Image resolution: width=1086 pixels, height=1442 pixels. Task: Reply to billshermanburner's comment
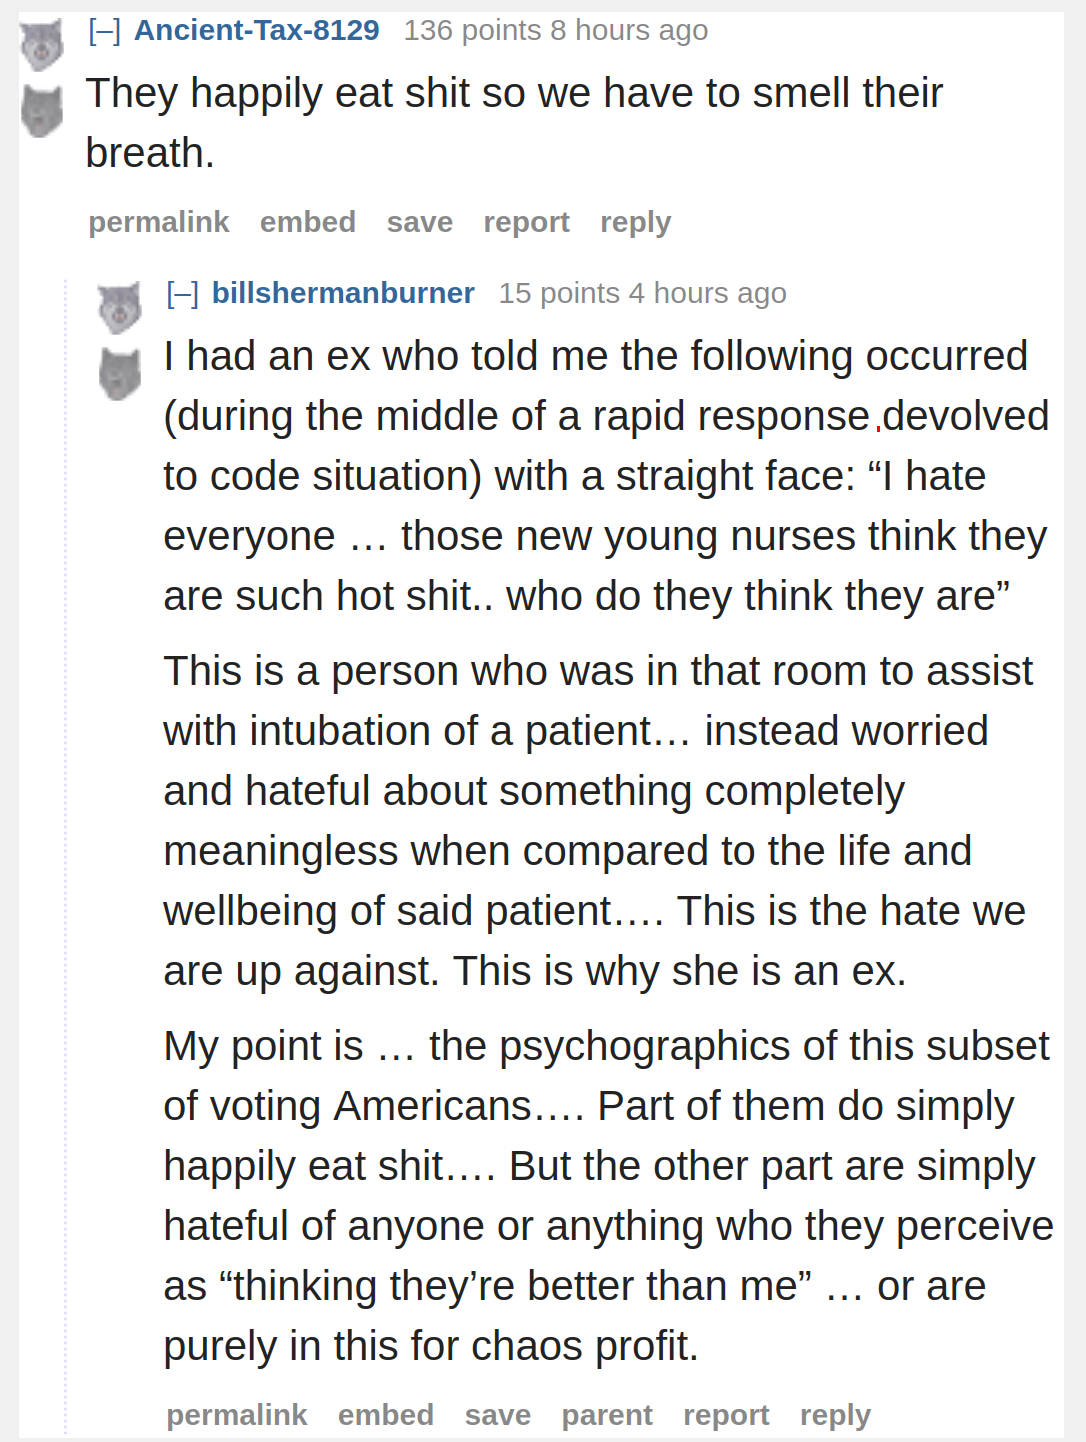836,1415
